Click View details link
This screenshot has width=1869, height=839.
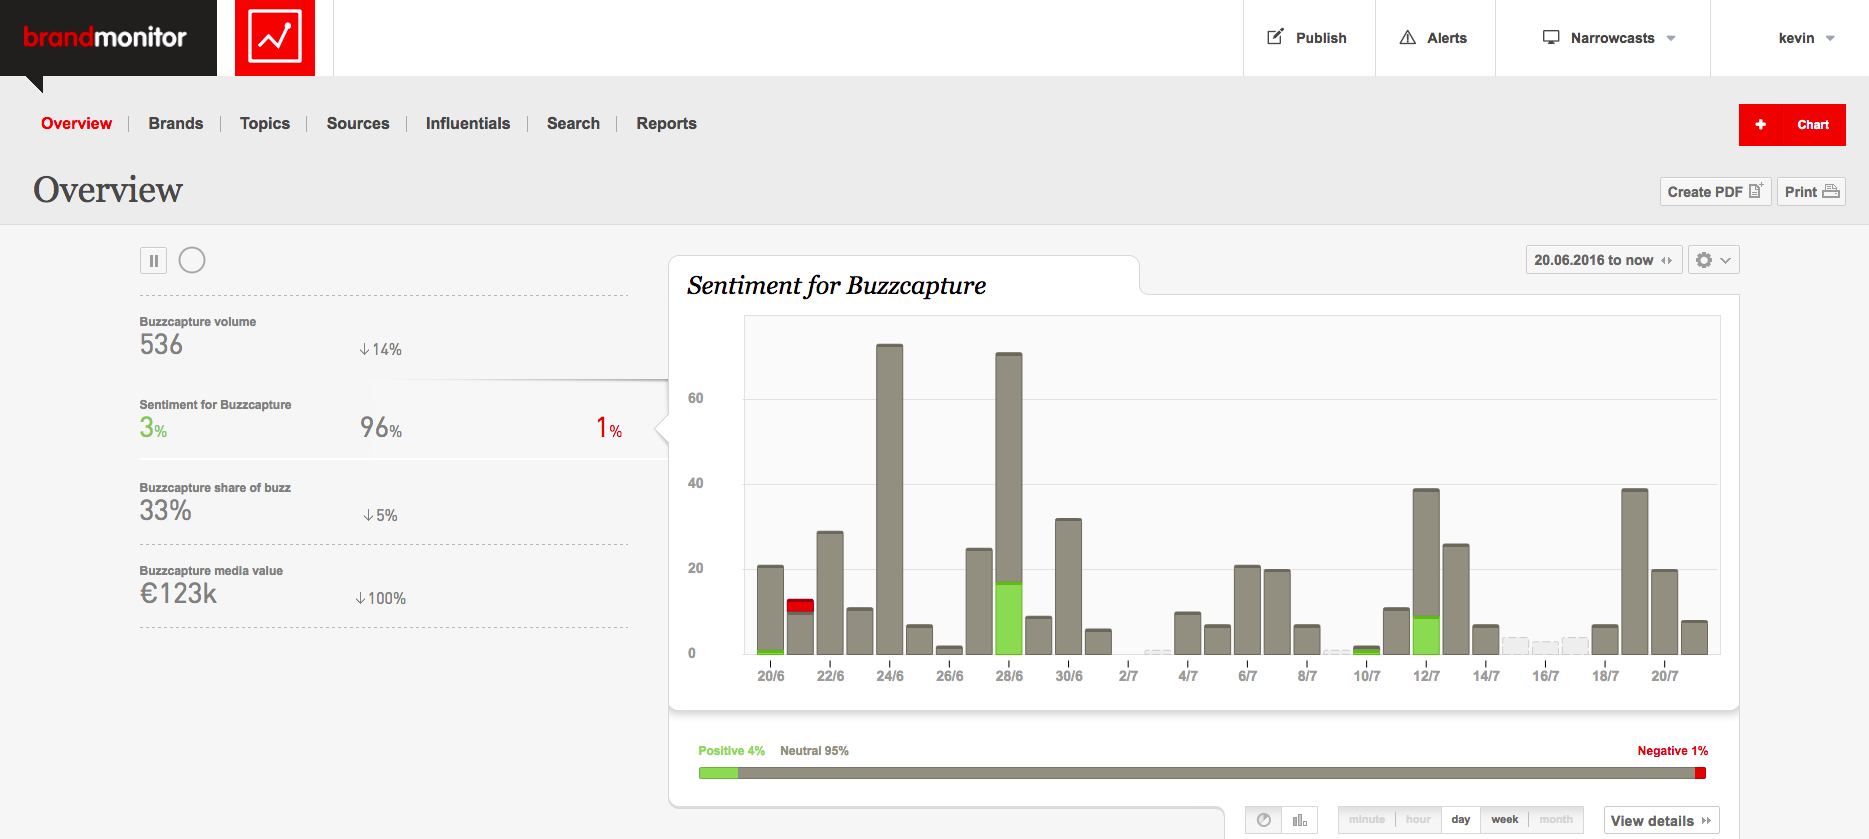(1661, 821)
